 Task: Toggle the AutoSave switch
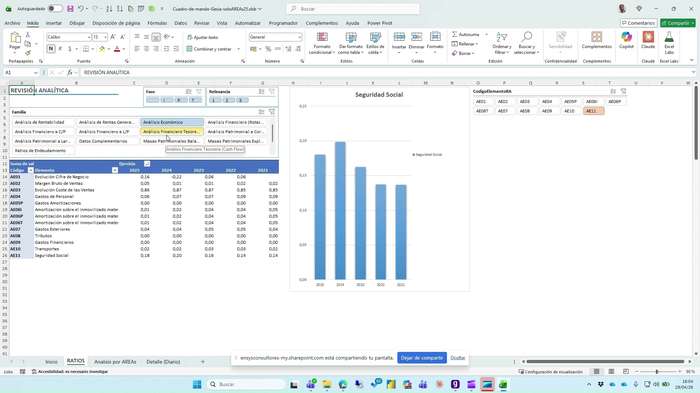click(x=55, y=8)
